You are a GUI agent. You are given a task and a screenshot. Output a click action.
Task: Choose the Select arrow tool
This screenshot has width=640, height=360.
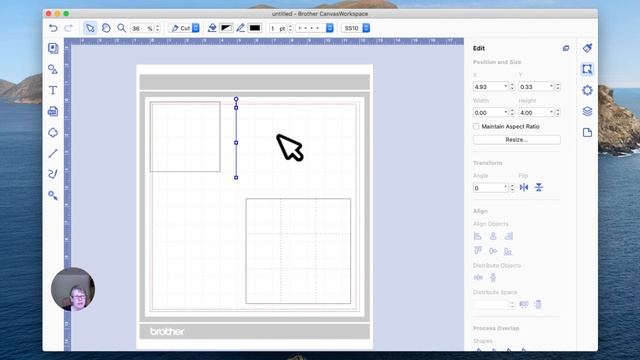coord(90,28)
